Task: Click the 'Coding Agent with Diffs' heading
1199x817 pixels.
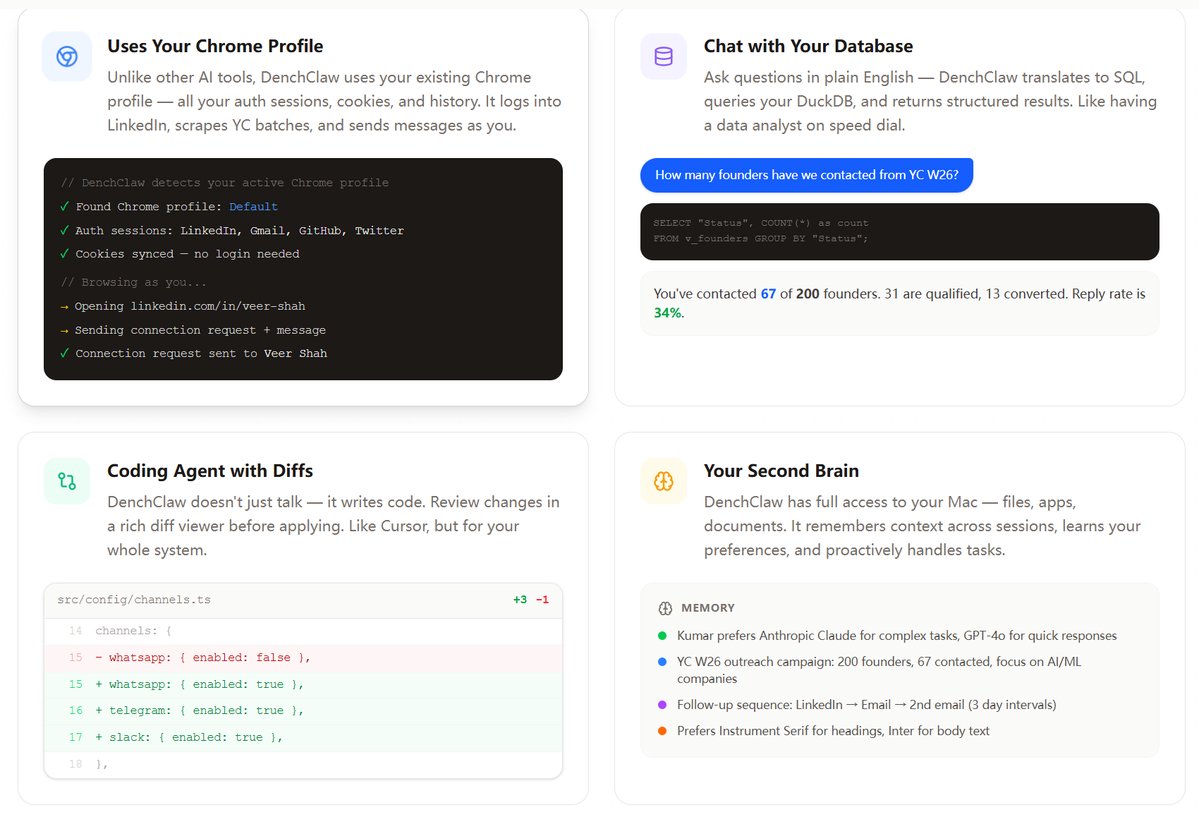Action: pos(210,470)
